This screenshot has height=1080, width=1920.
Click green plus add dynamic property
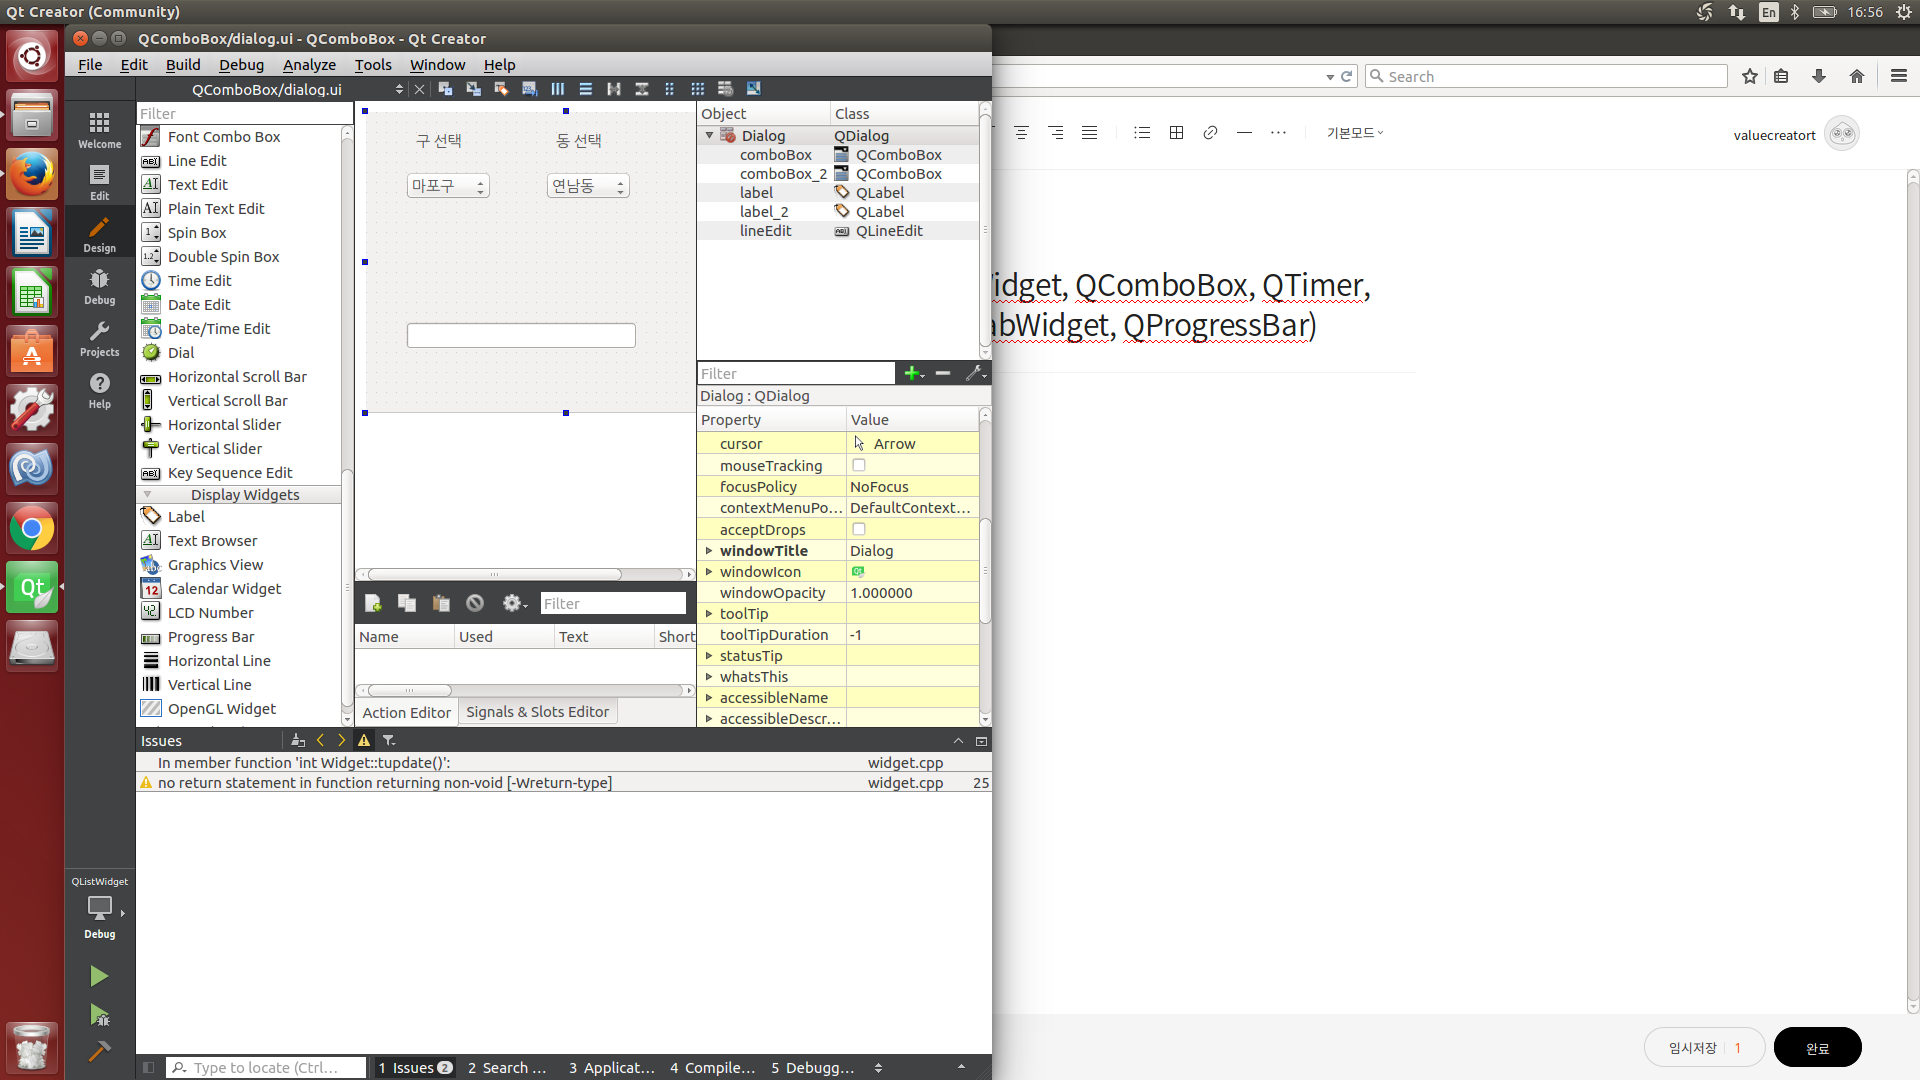[912, 373]
